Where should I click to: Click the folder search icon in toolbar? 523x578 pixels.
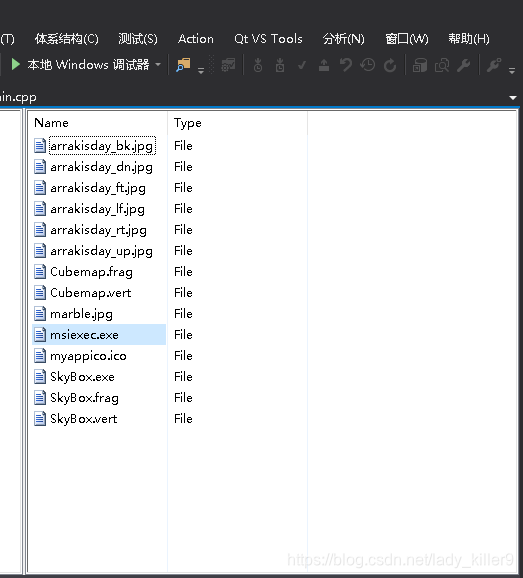[x=183, y=65]
